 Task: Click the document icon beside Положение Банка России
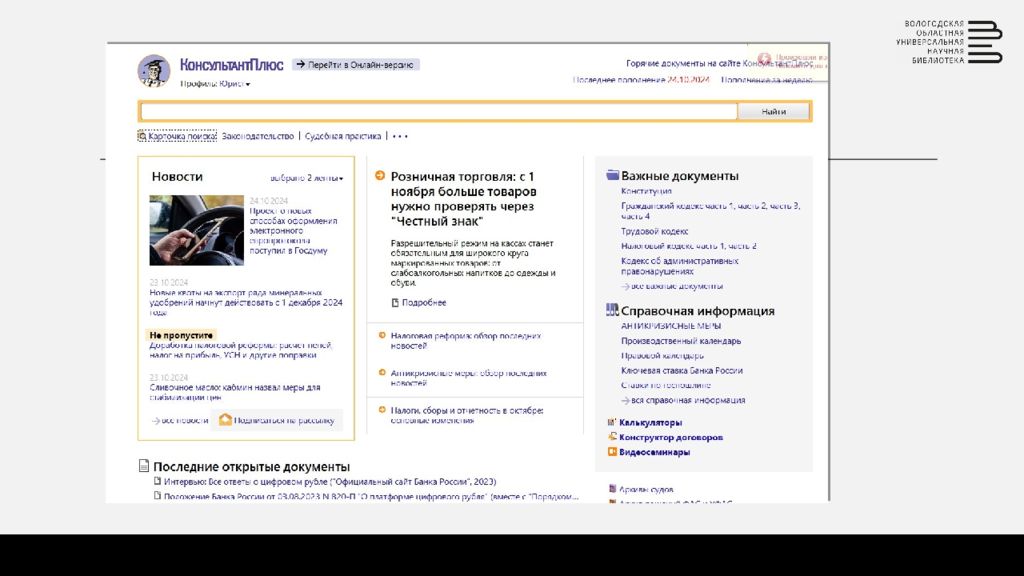coord(157,496)
